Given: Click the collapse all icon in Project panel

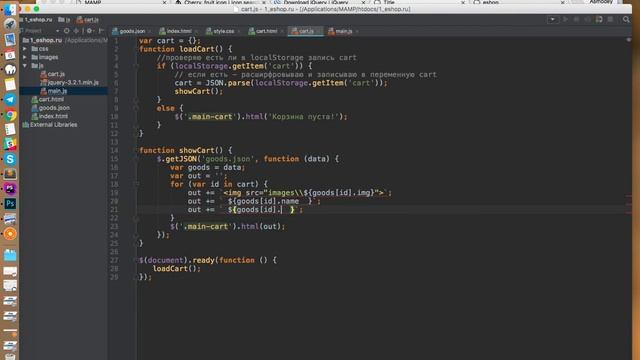Looking at the screenshot, I should pyautogui.click(x=76, y=31).
